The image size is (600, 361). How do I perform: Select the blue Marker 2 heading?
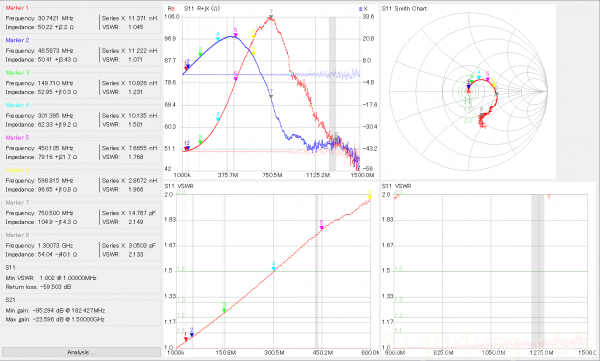(17, 40)
